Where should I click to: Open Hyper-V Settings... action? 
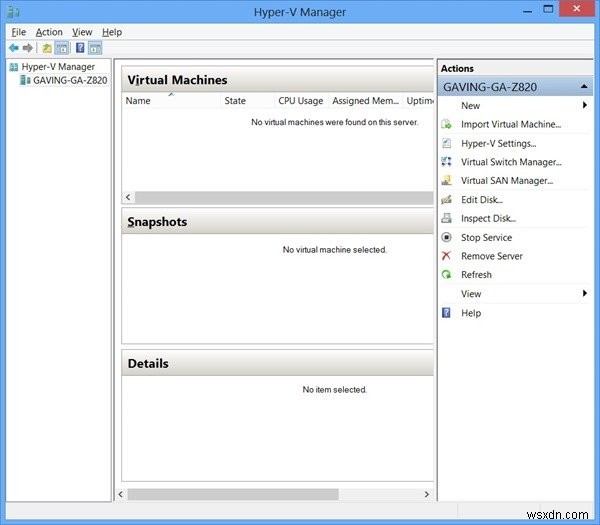pos(499,143)
